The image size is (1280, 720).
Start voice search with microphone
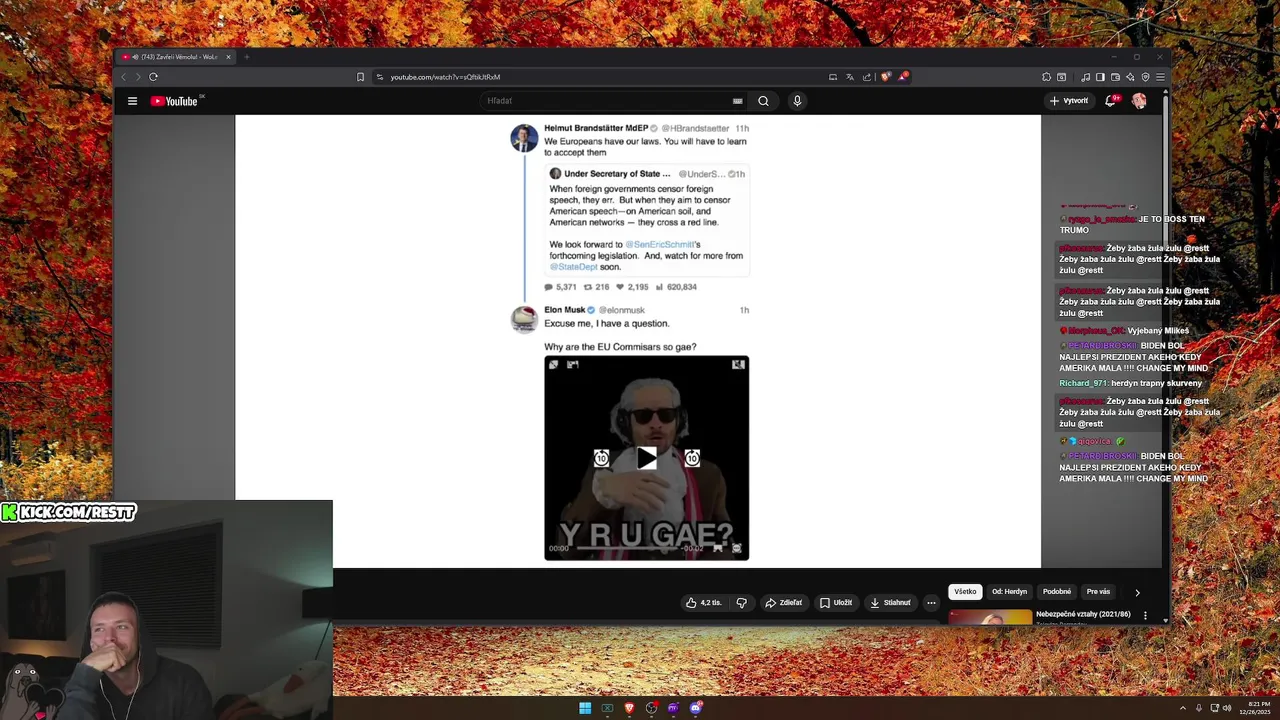797,101
